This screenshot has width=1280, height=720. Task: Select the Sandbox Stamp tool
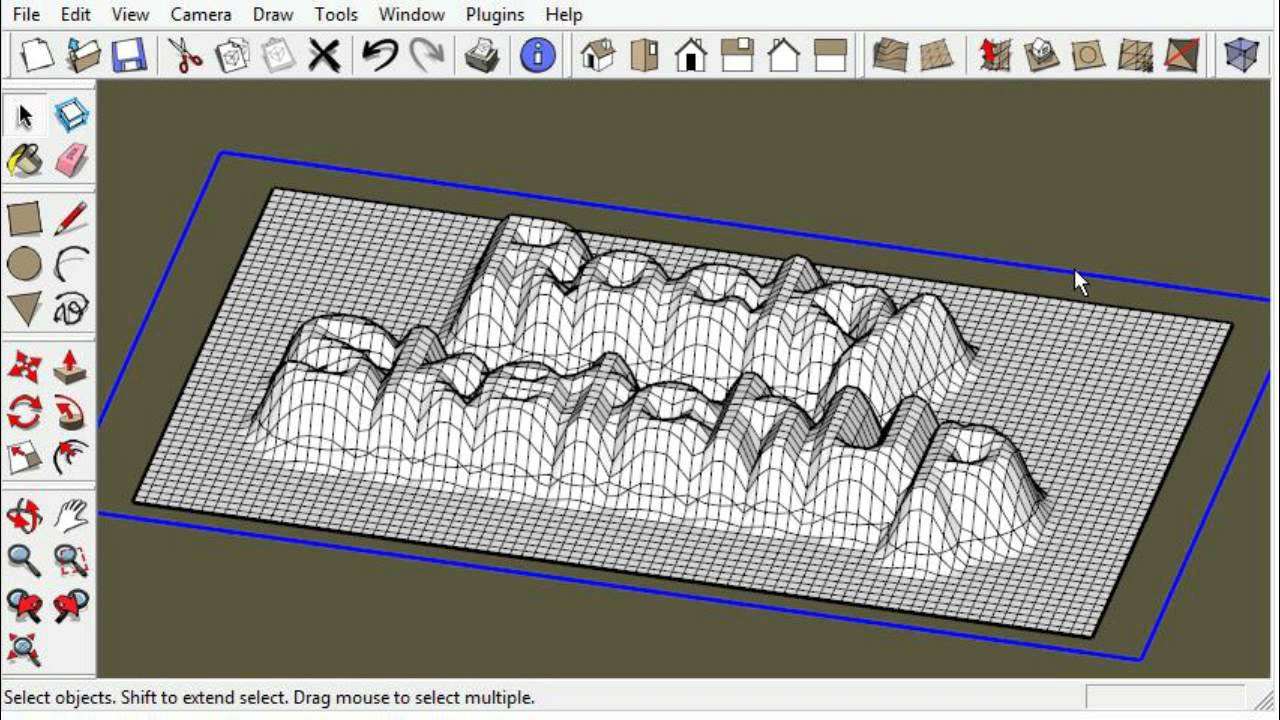(x=1041, y=55)
